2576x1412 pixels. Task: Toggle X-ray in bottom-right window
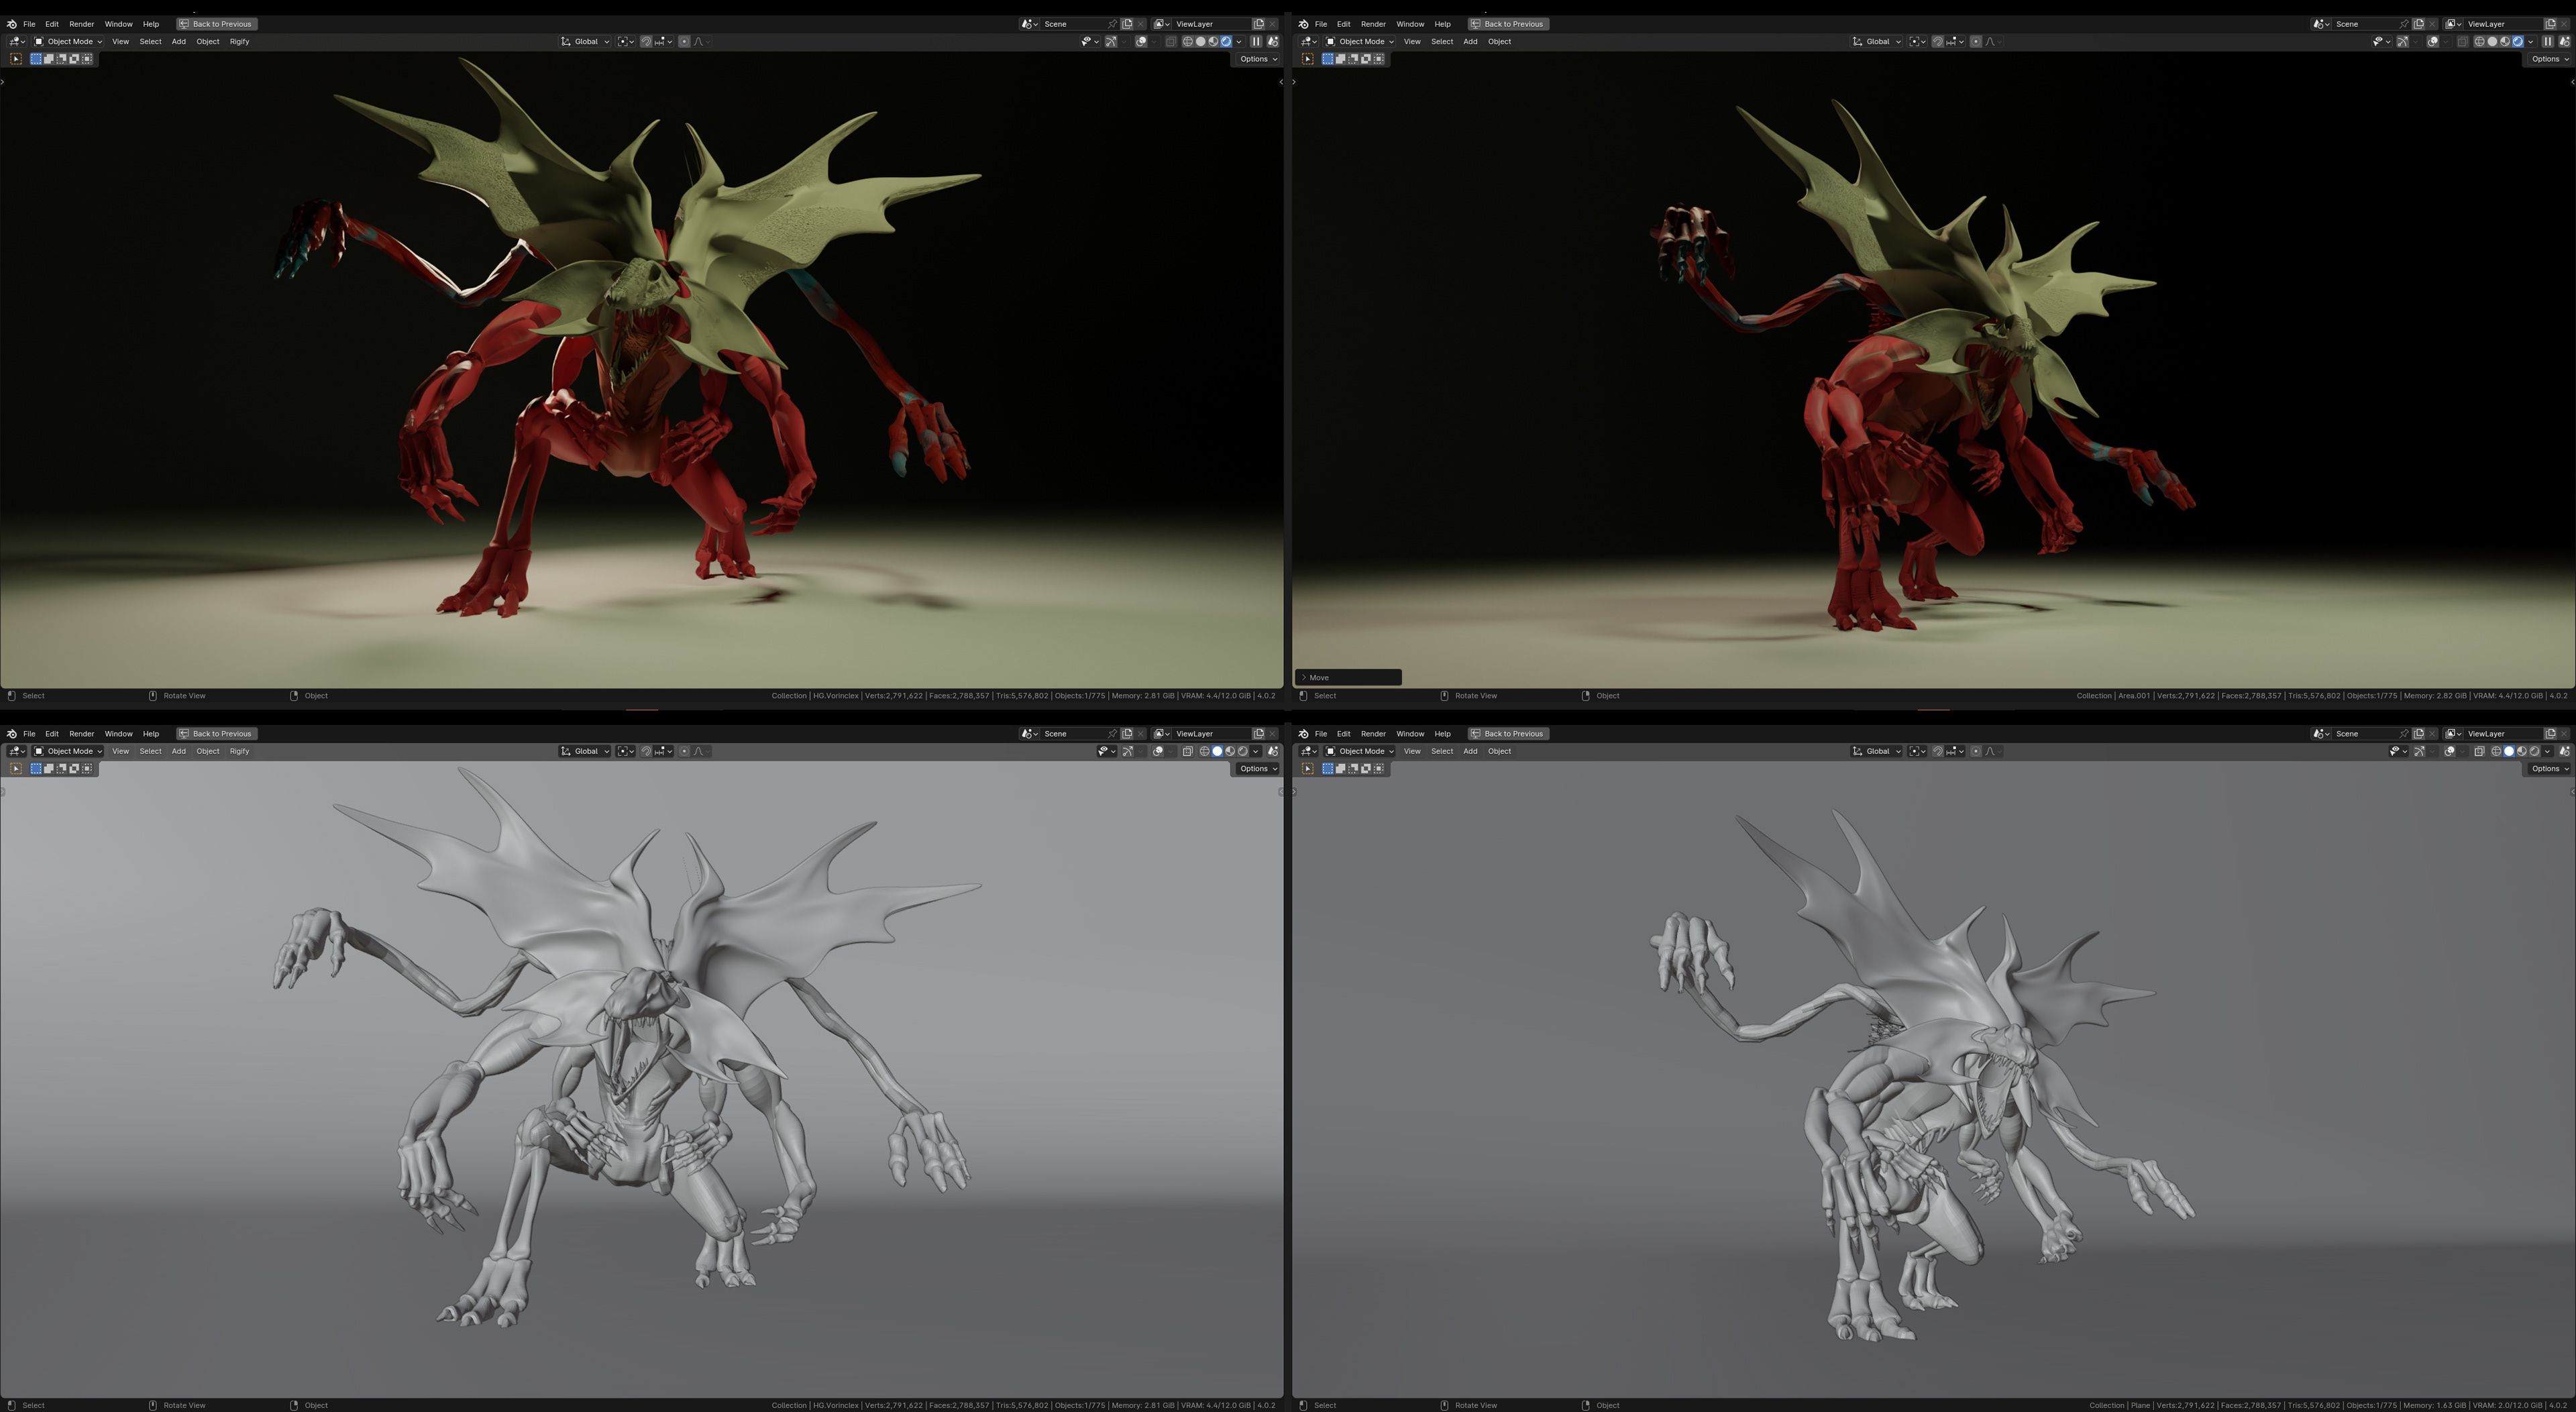point(2479,751)
